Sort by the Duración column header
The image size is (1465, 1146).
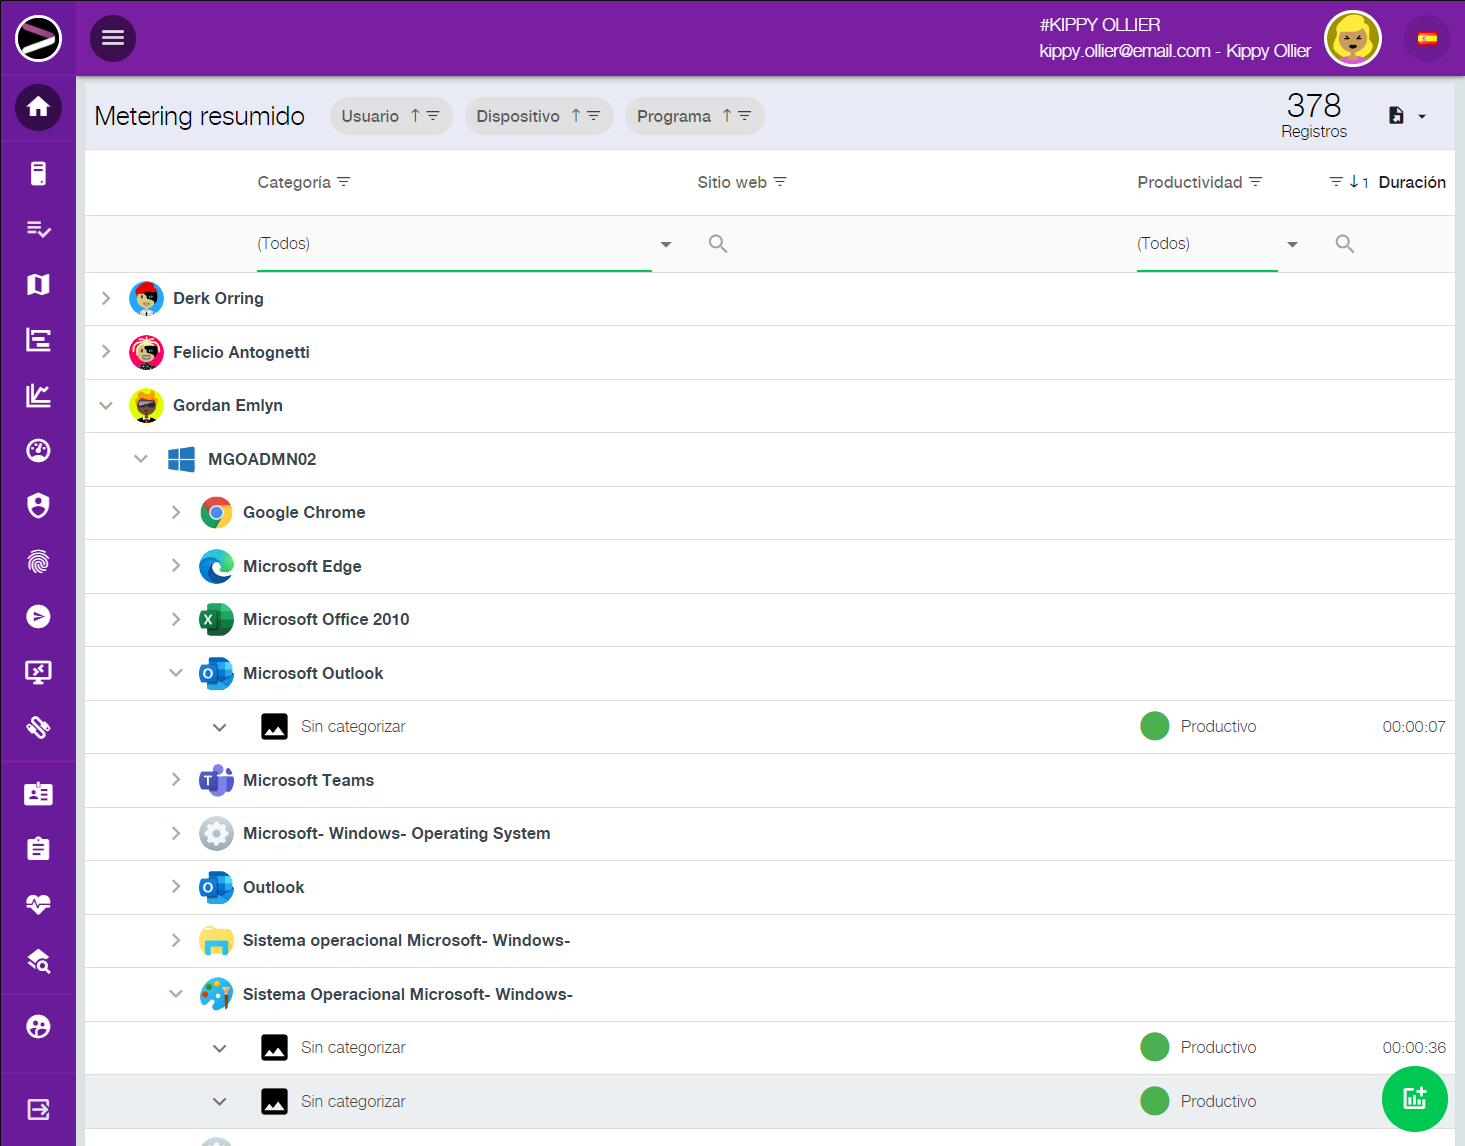[x=1411, y=182]
